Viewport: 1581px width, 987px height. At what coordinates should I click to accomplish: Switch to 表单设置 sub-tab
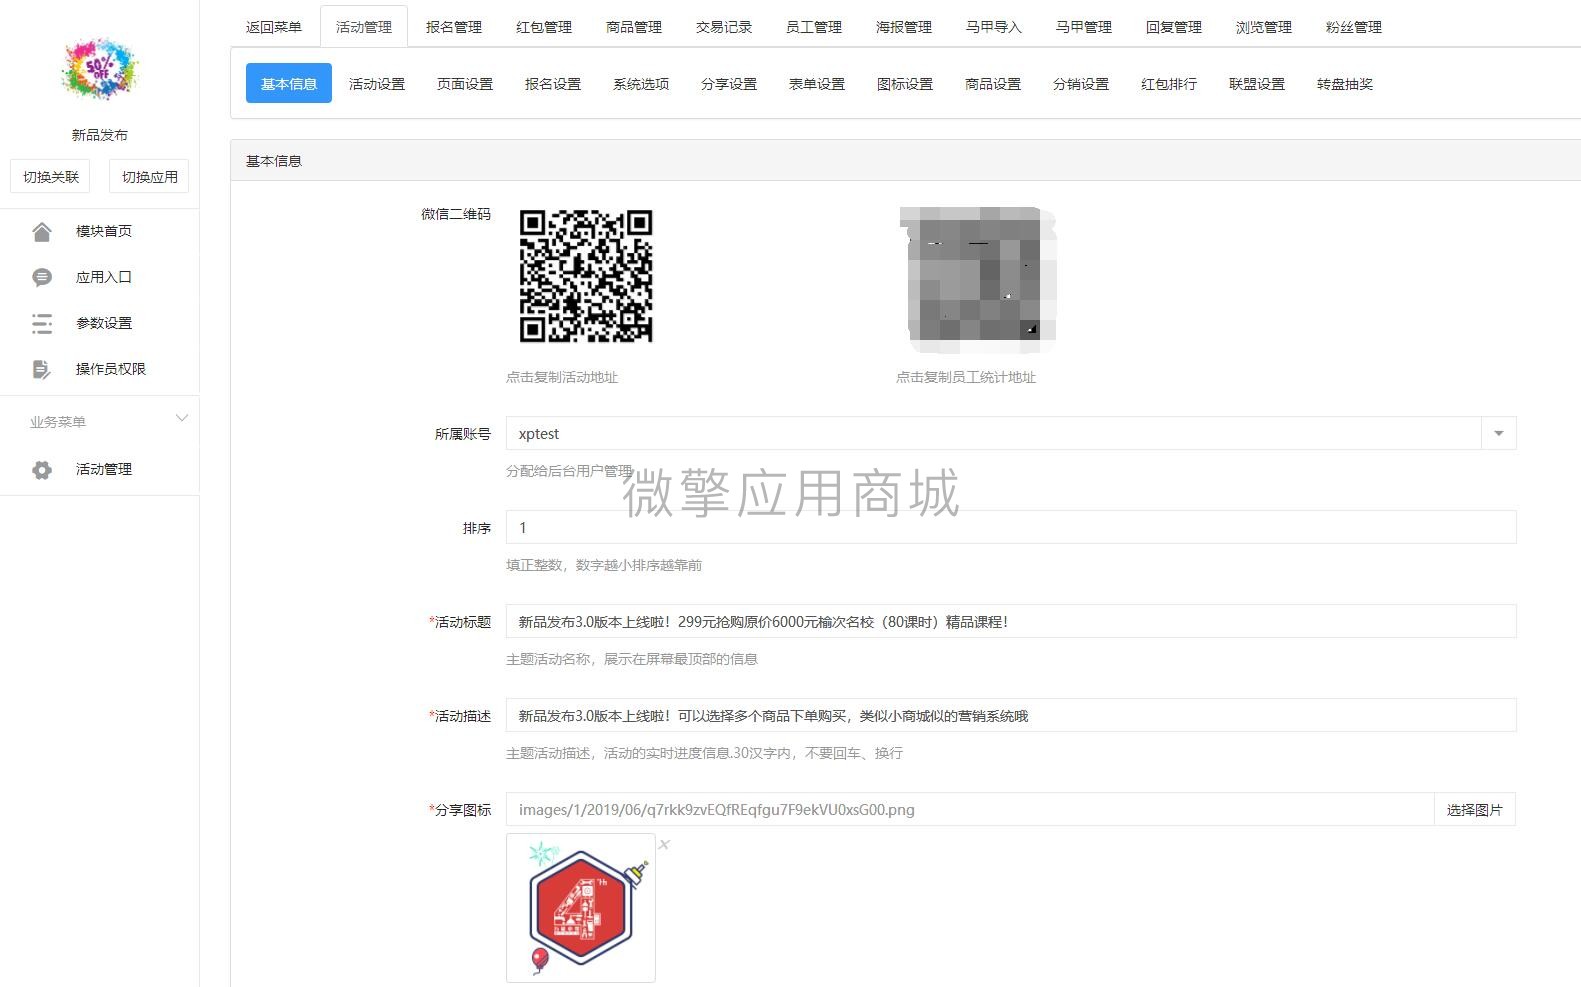817,84
